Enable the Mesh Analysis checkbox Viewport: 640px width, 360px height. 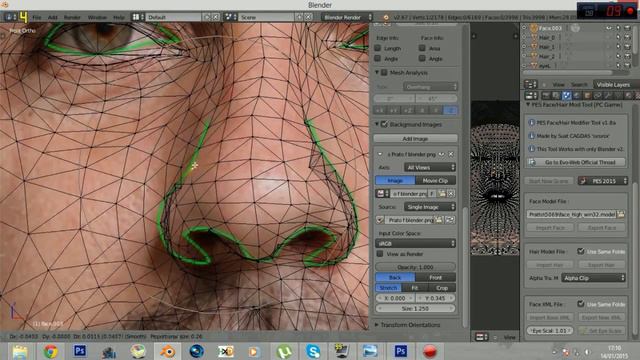coord(384,72)
